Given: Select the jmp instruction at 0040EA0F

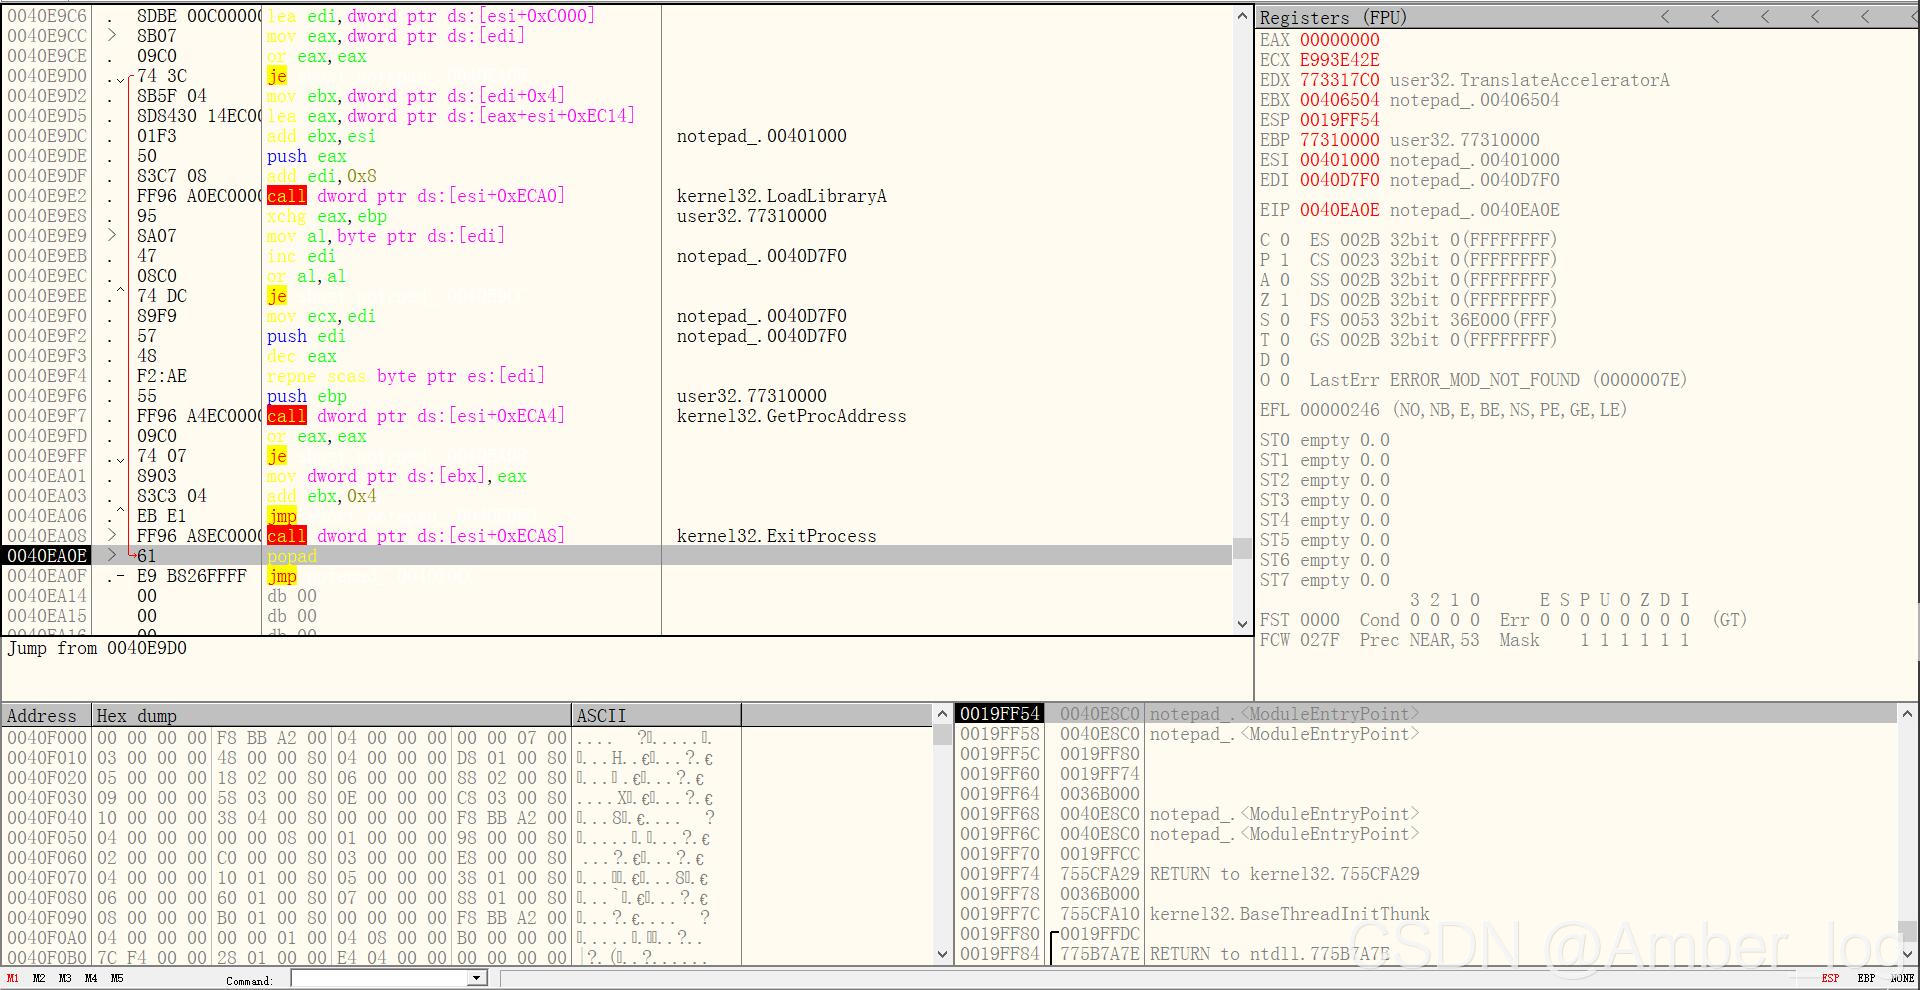Looking at the screenshot, I should pos(617,576).
